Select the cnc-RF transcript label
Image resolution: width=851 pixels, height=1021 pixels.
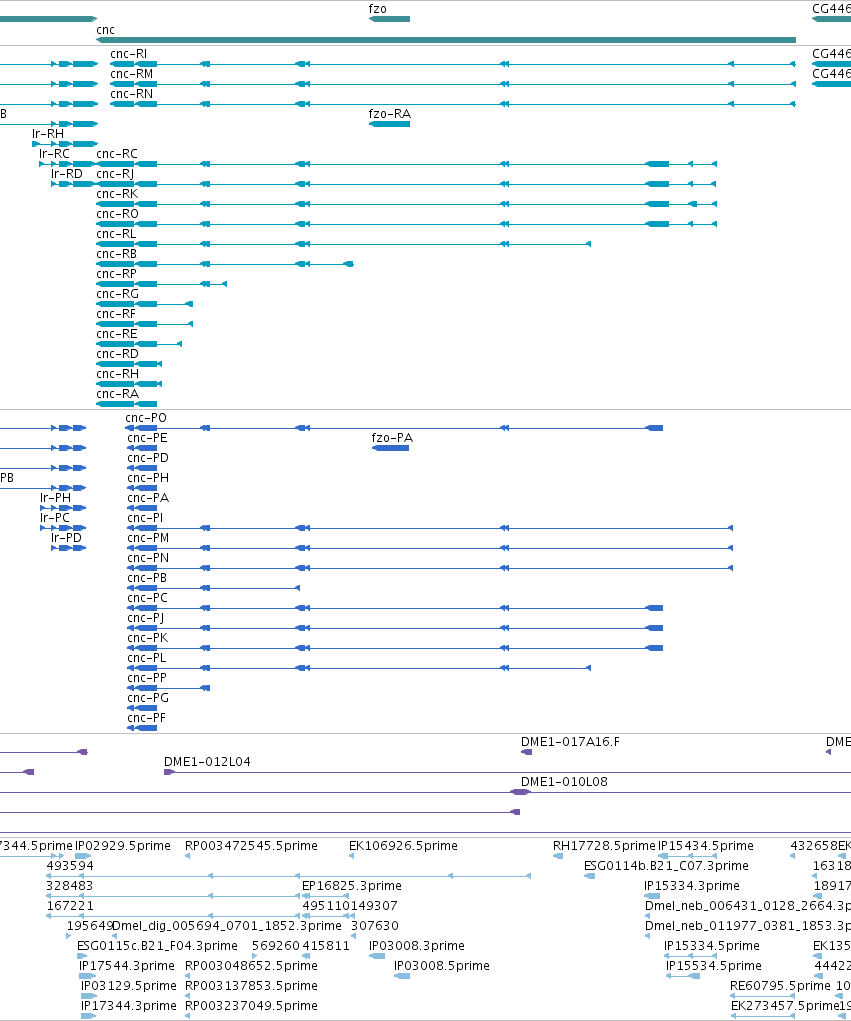[117, 314]
